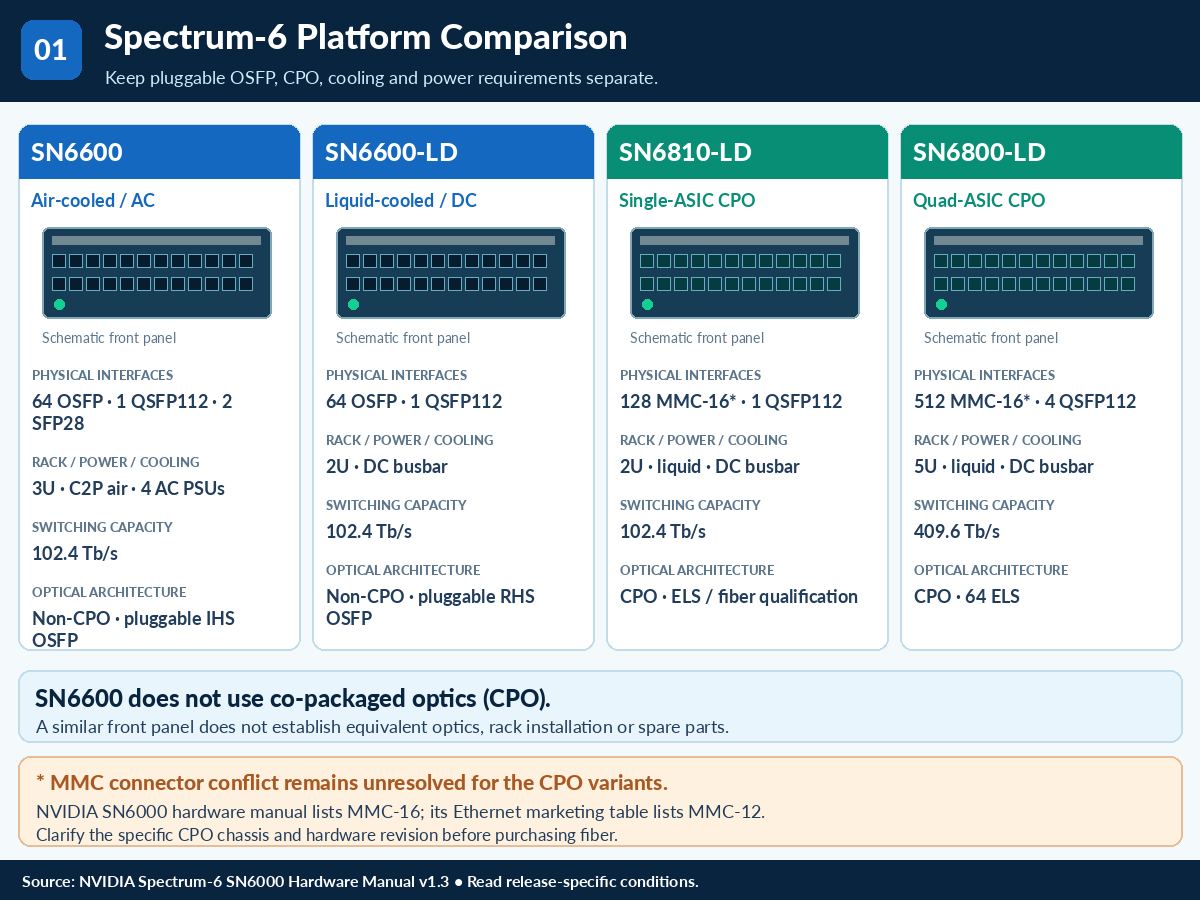Select the SN6800-LD card header

[1041, 152]
